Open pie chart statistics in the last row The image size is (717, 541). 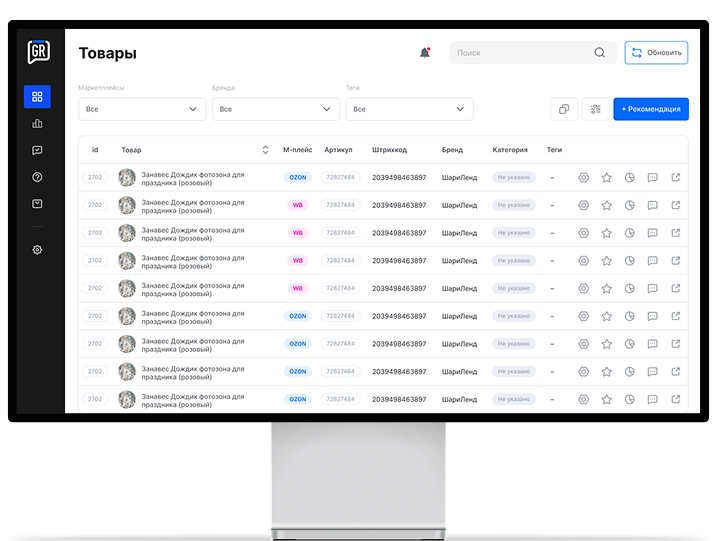tap(630, 400)
